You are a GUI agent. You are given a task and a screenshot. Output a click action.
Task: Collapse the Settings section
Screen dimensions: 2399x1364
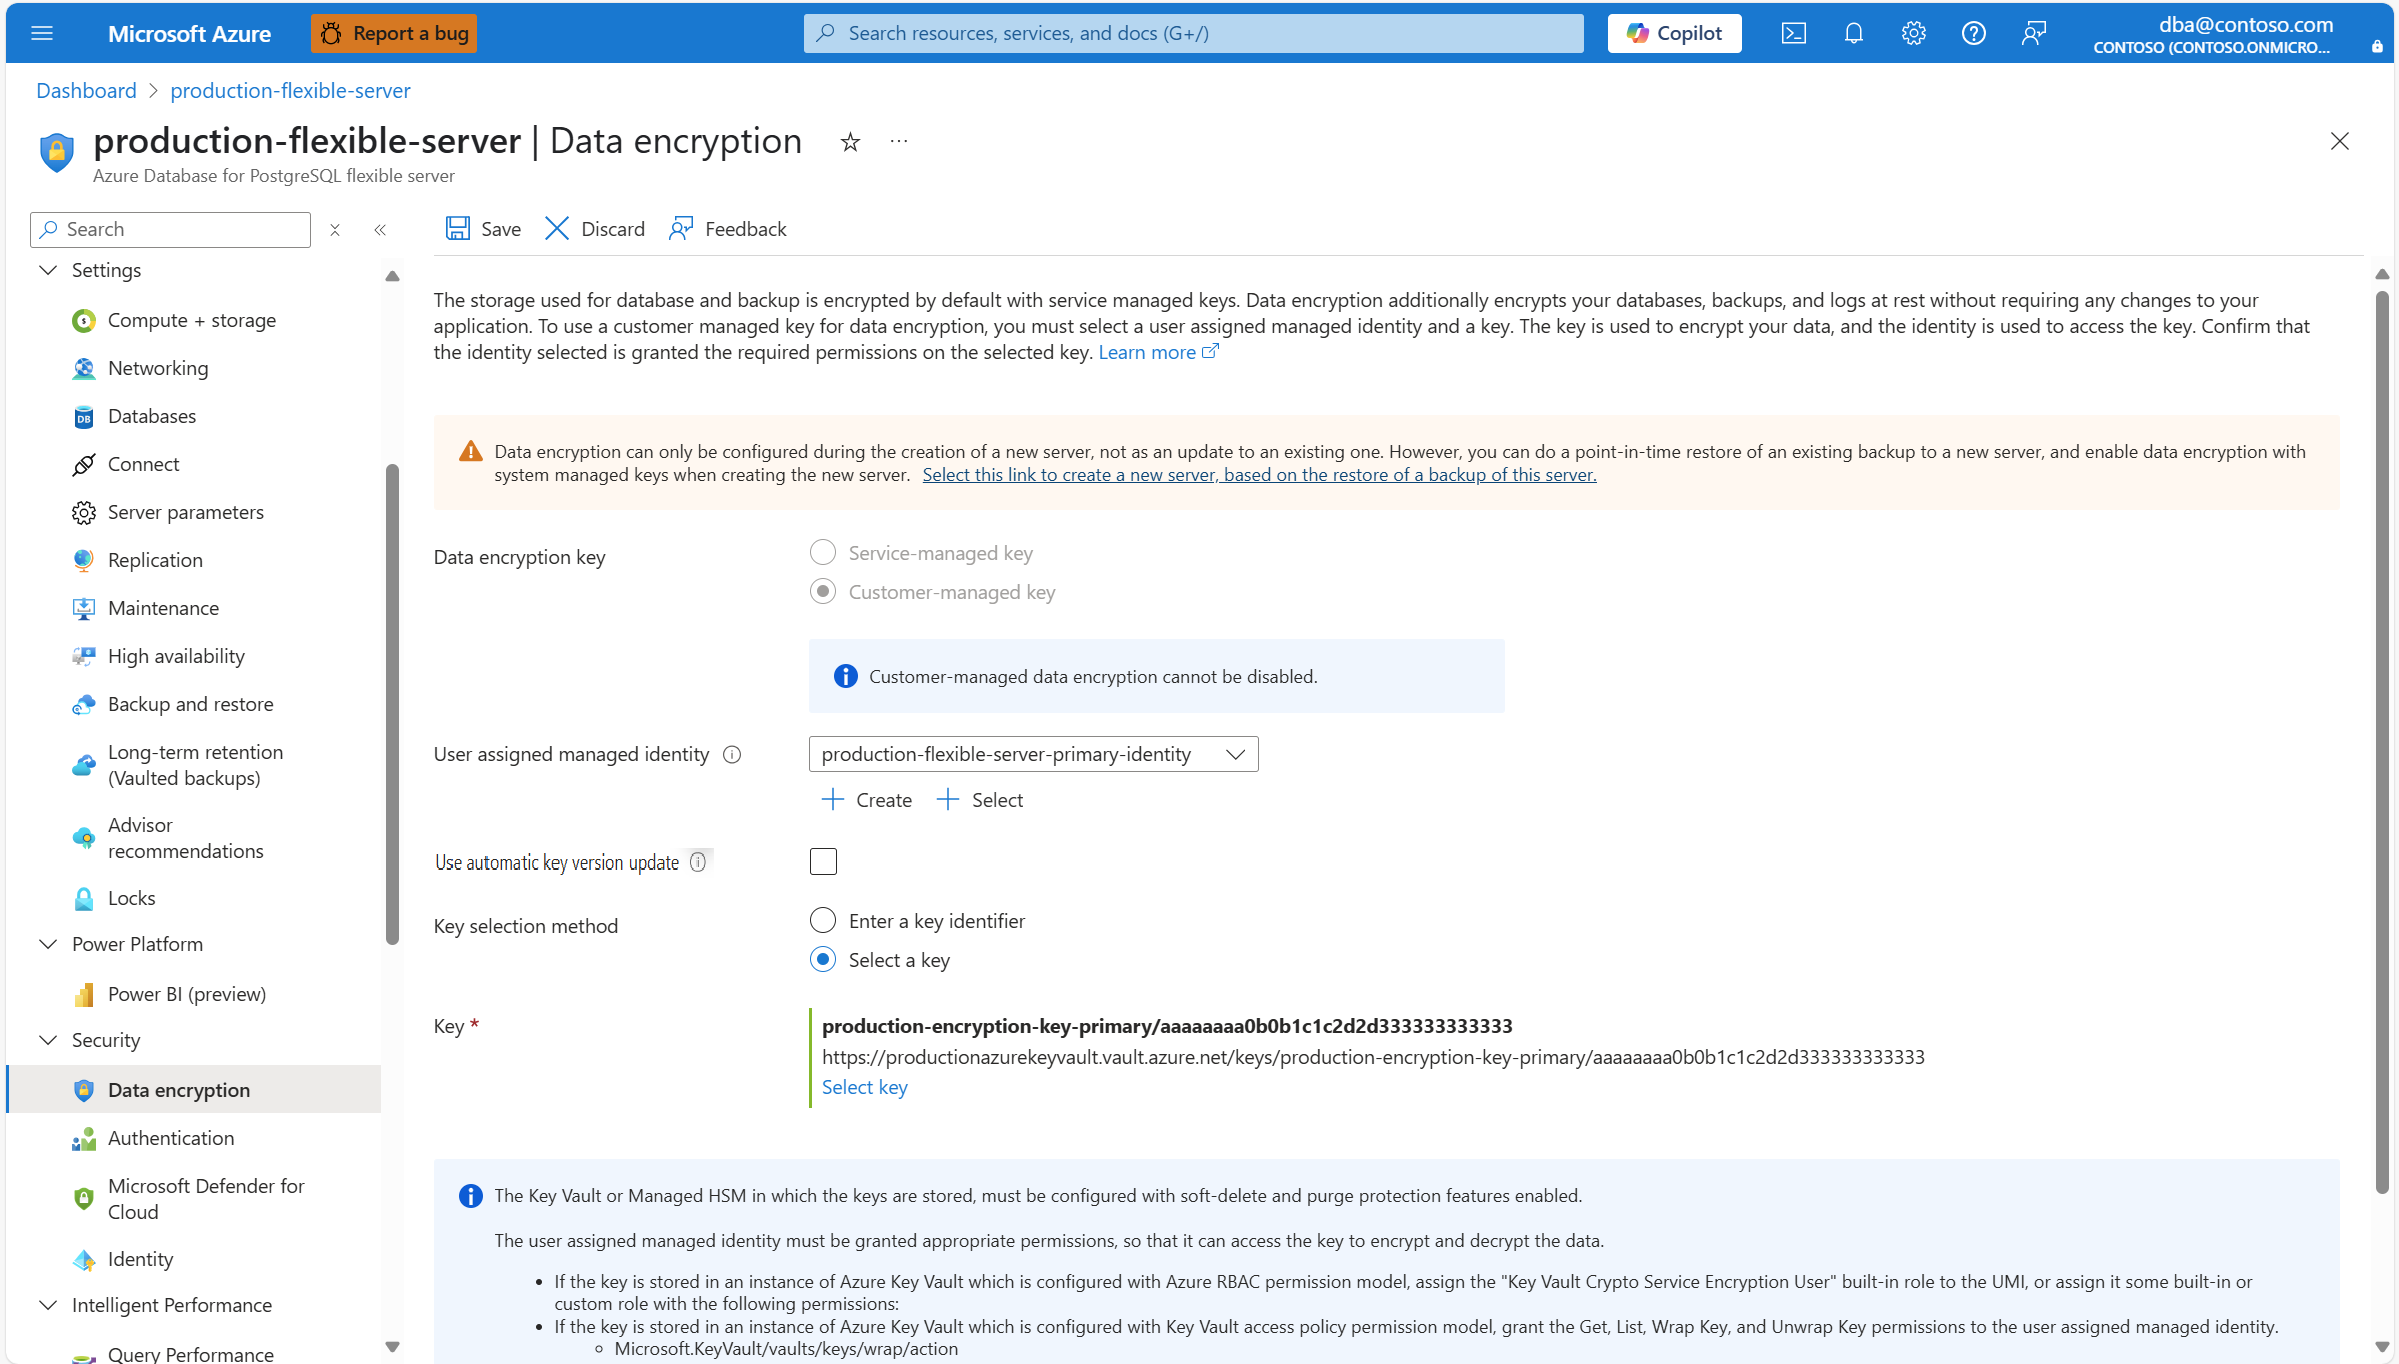(x=48, y=270)
